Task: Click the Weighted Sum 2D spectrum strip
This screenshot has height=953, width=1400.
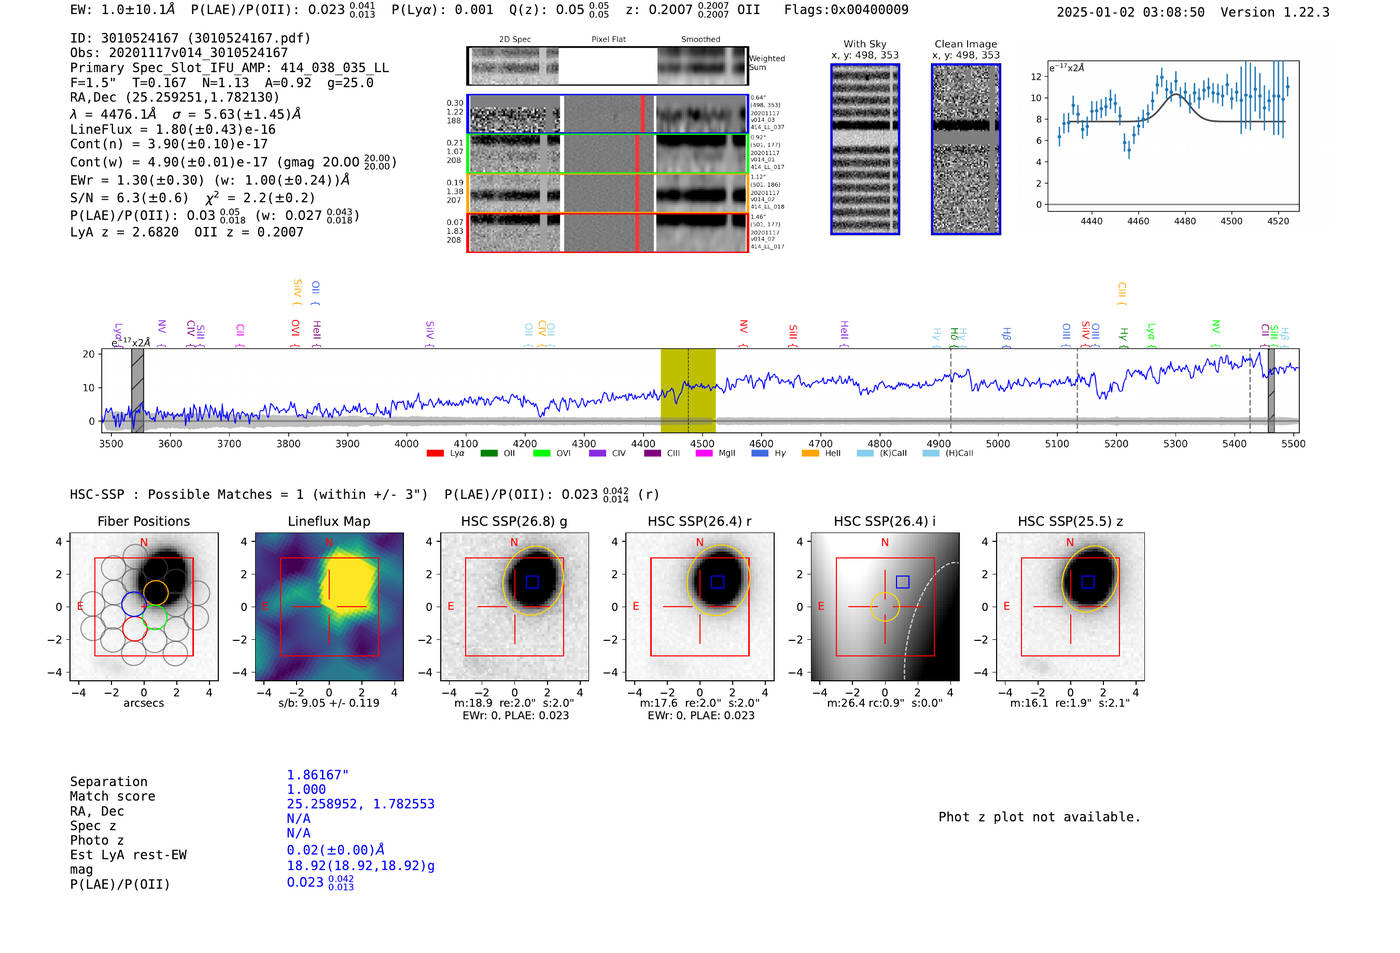Action: point(607,66)
